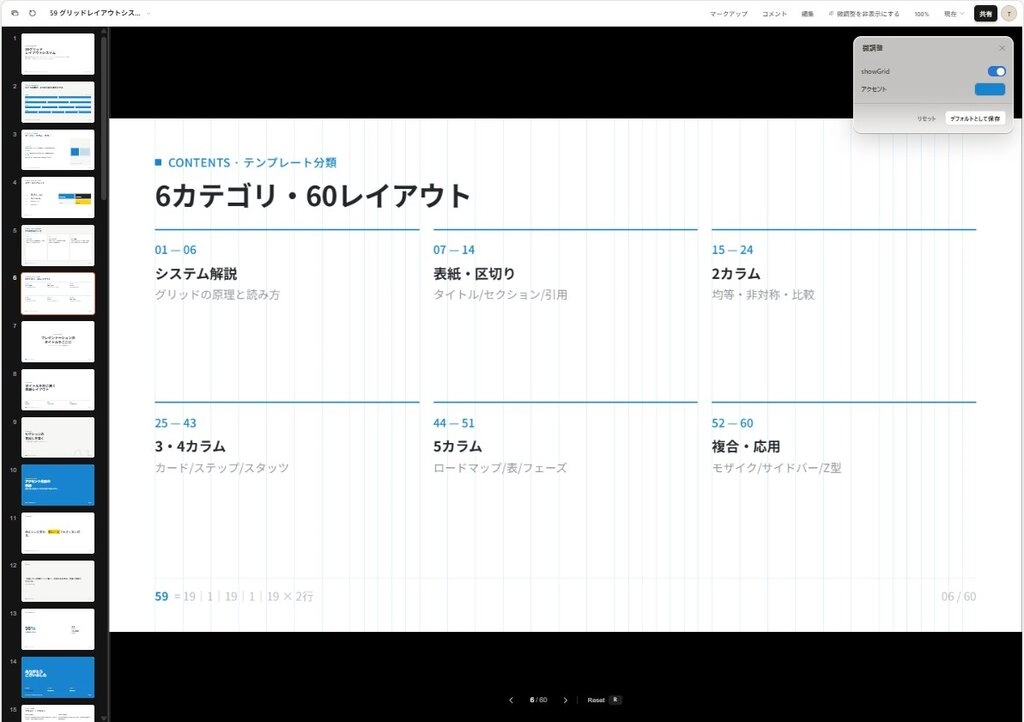Click デフォルトとして保存 button

click(974, 119)
